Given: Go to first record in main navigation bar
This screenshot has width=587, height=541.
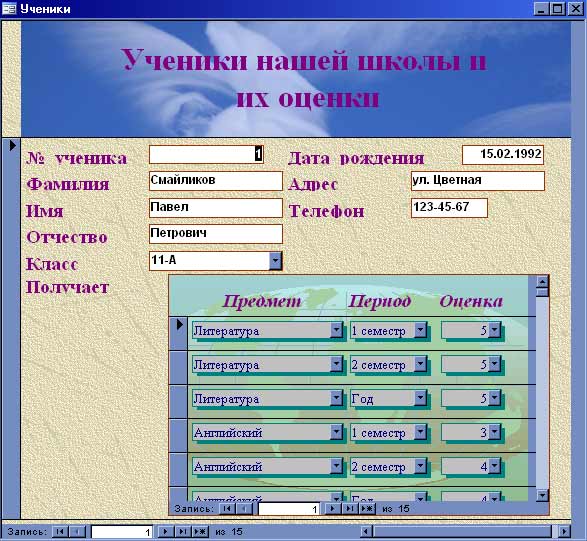Looking at the screenshot, I should [x=60, y=532].
